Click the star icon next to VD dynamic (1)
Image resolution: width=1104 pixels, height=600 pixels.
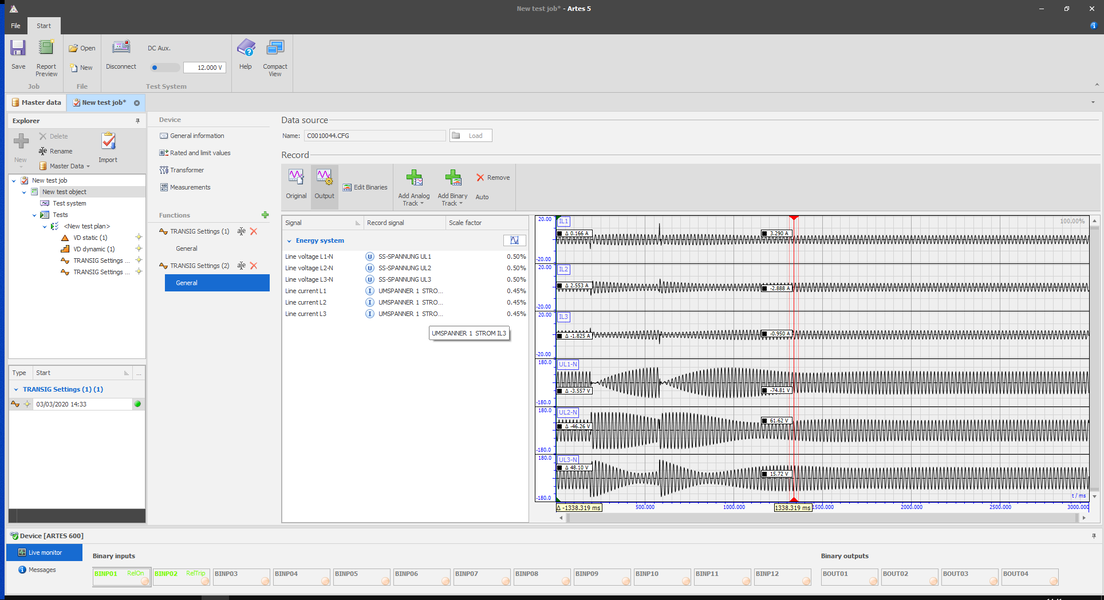point(139,249)
